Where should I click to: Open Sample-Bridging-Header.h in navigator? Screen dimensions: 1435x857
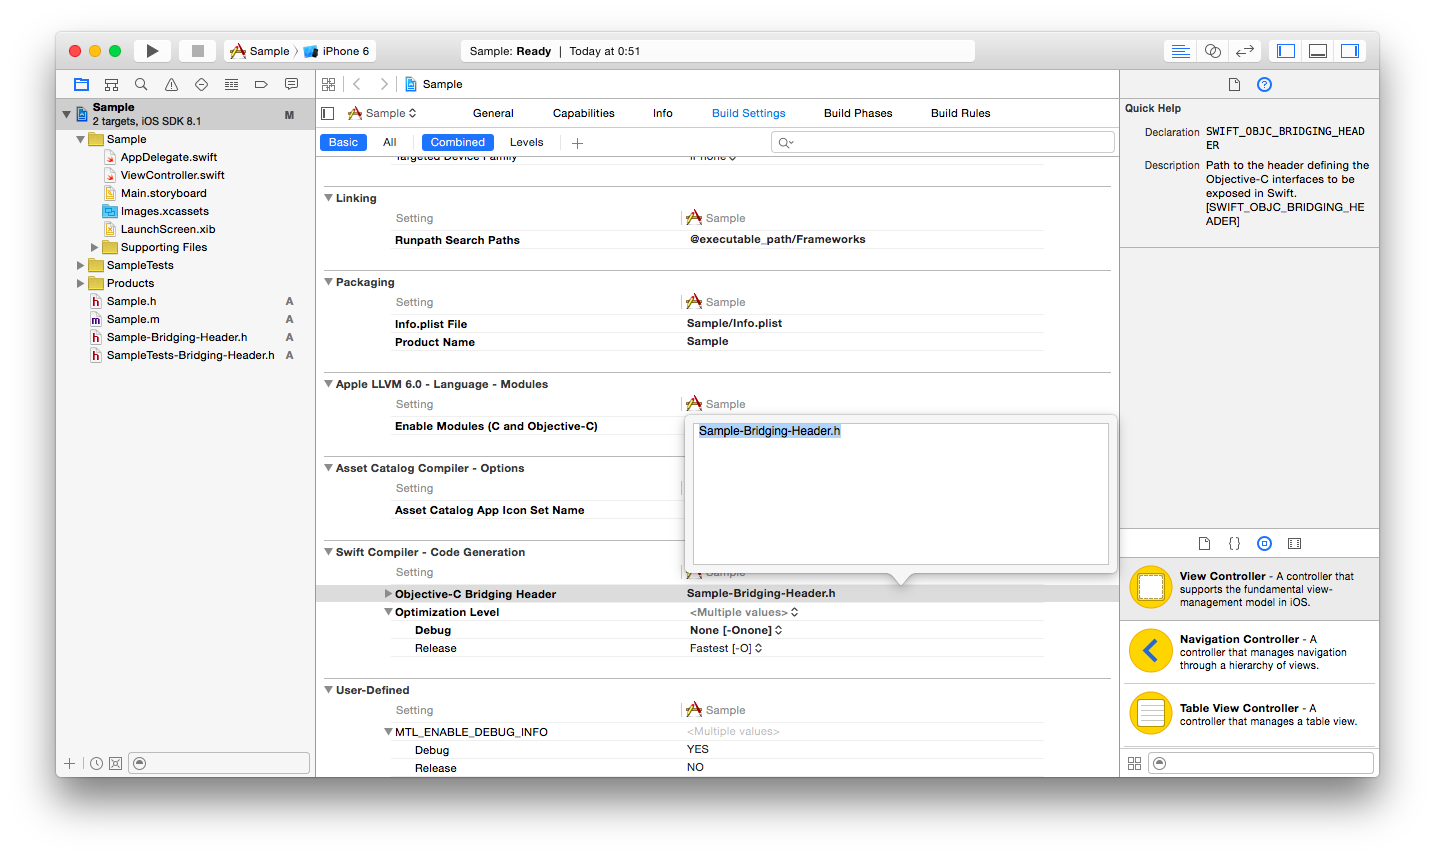pyautogui.click(x=177, y=338)
